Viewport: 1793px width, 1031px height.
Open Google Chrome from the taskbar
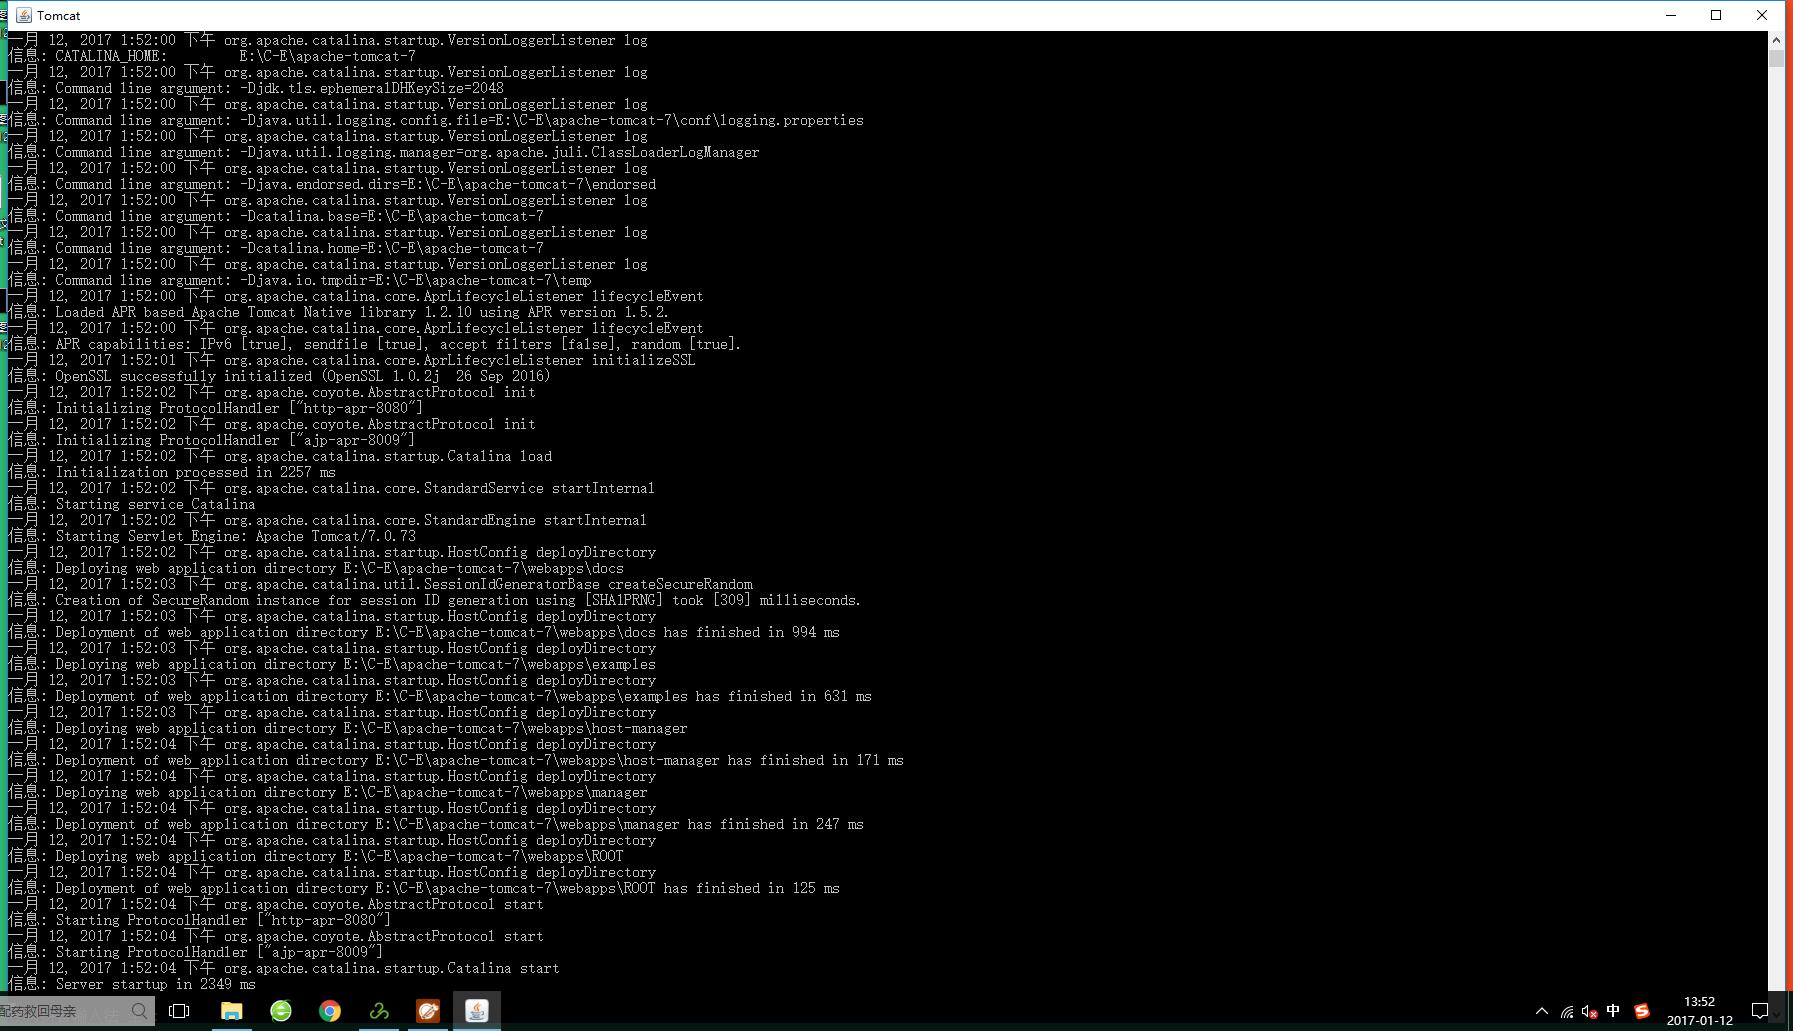(x=330, y=1011)
